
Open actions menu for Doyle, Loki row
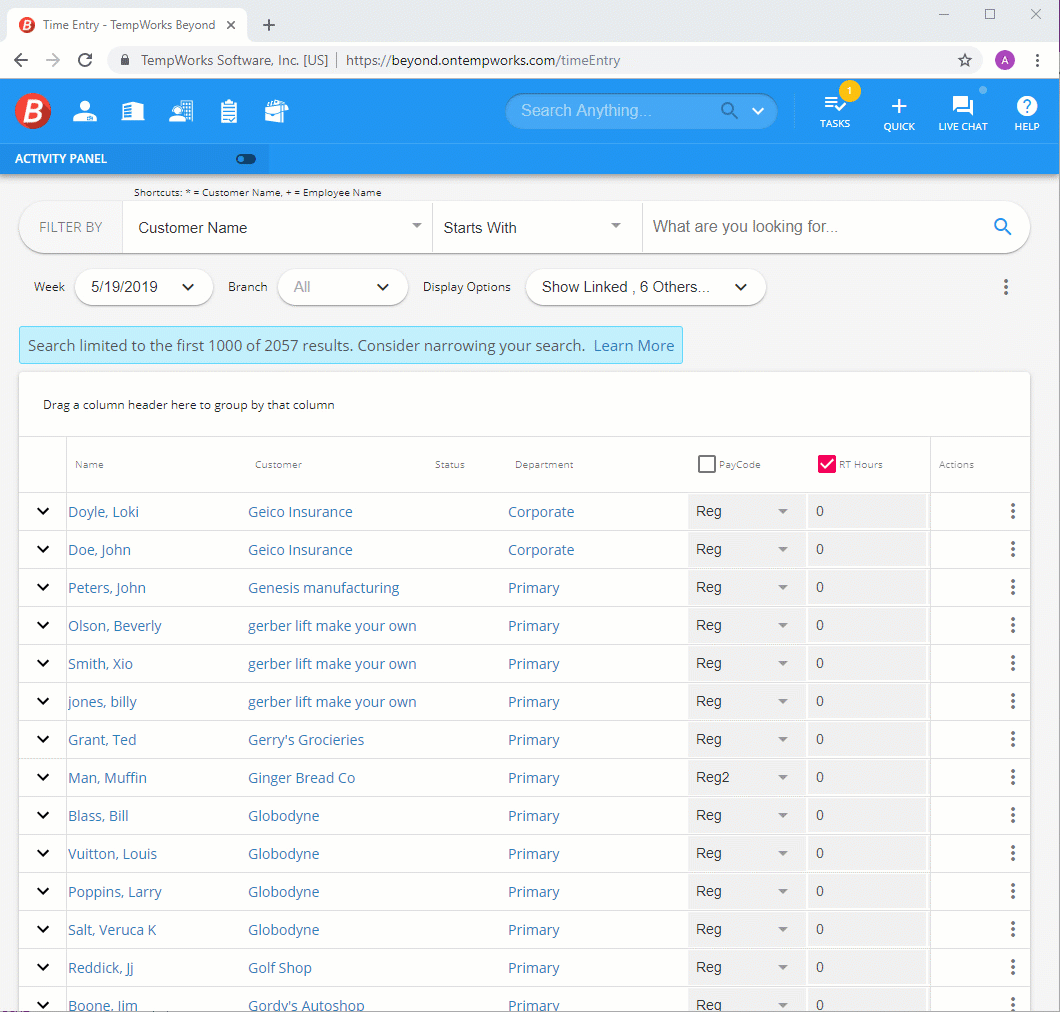[x=1013, y=511]
